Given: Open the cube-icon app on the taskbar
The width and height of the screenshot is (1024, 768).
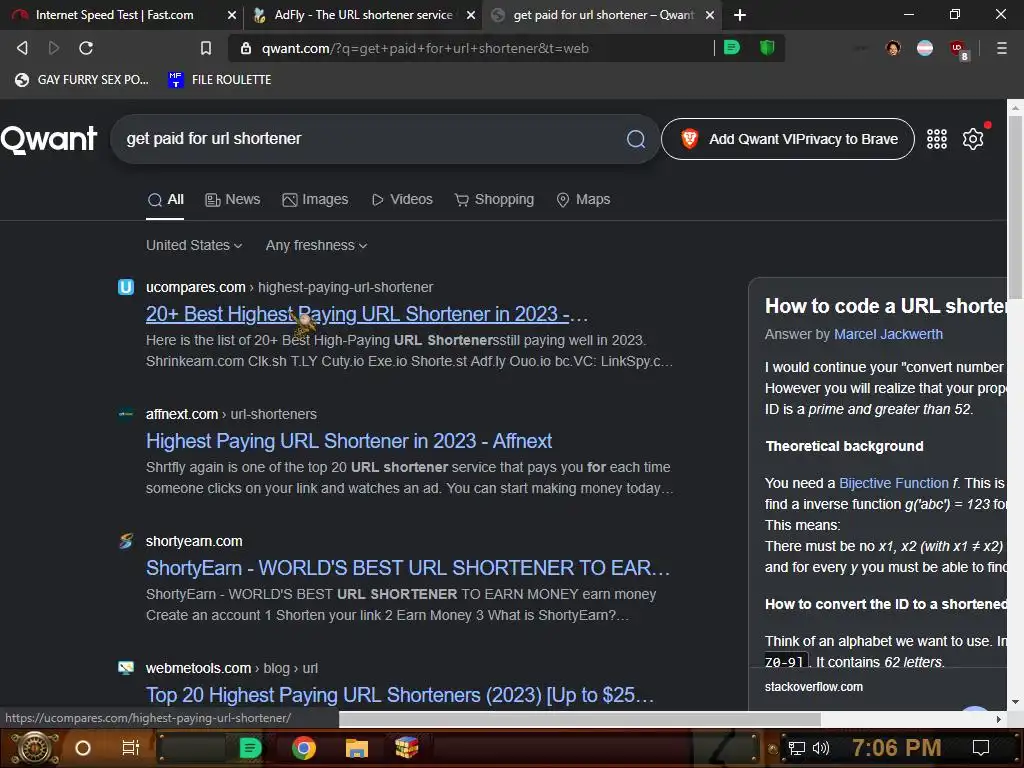Looking at the screenshot, I should pyautogui.click(x=406, y=747).
